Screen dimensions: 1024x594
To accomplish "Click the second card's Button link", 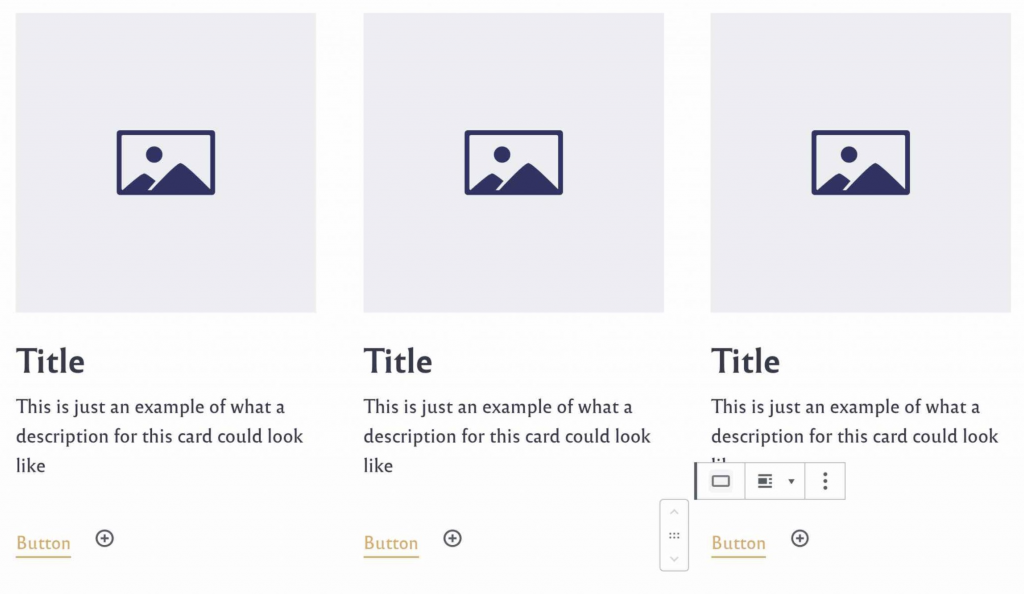I will (391, 544).
